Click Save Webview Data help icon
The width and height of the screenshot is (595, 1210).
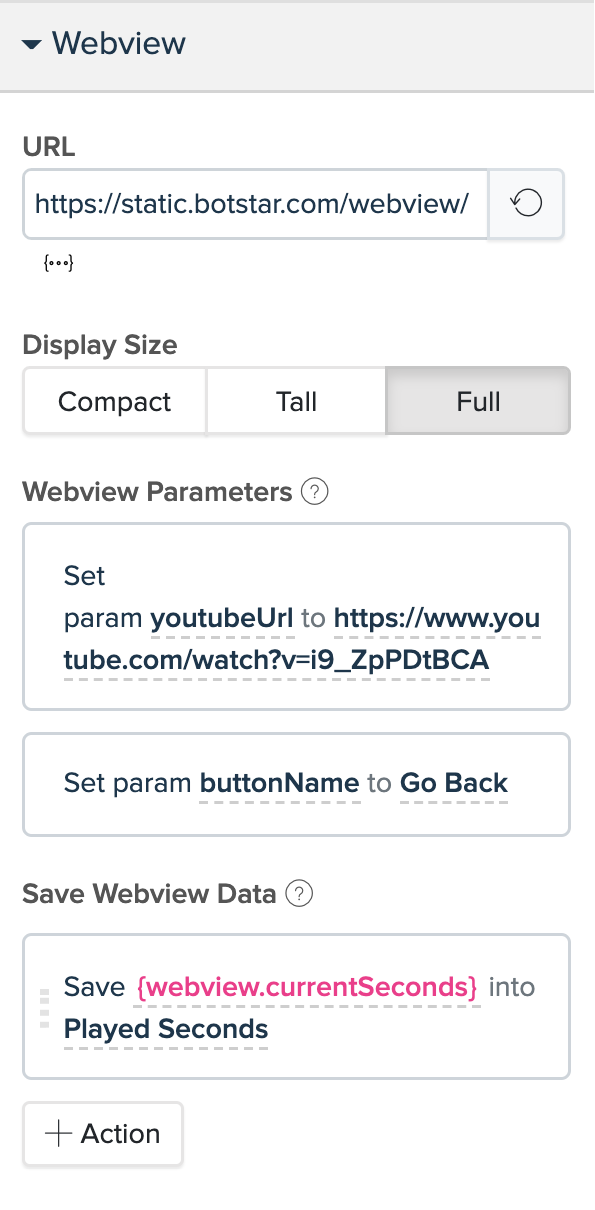[299, 894]
